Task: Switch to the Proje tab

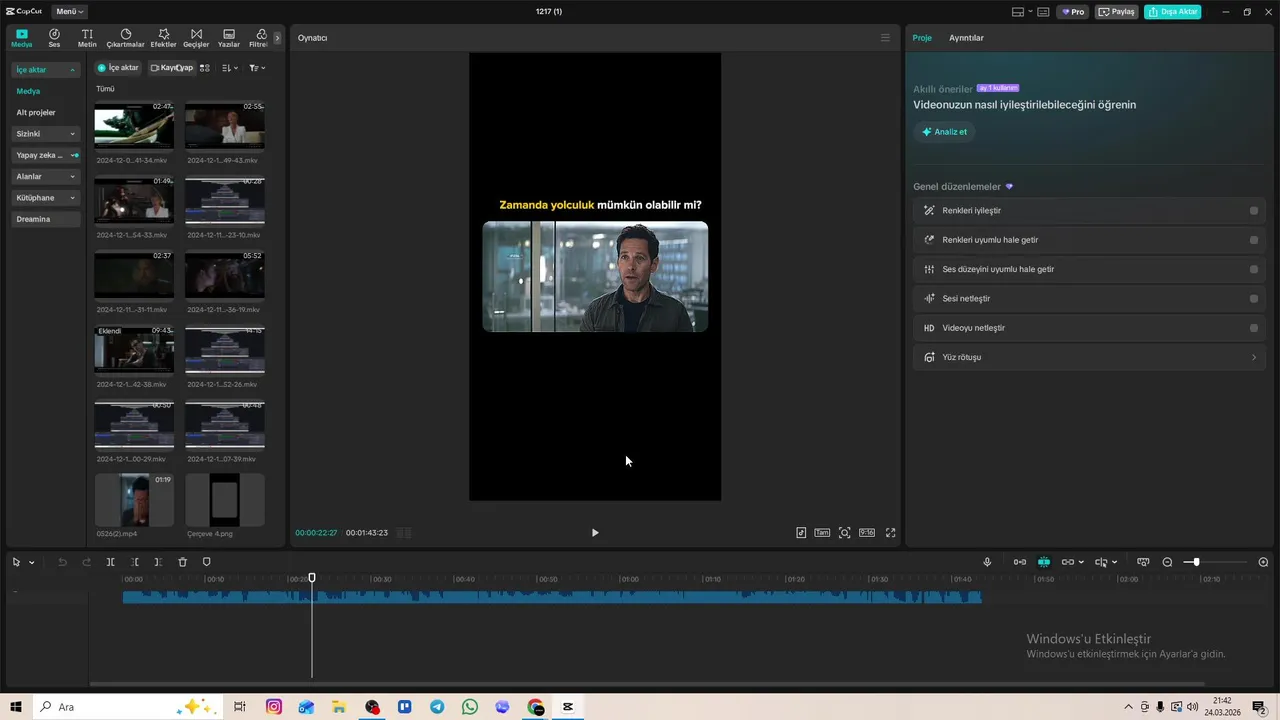Action: point(922,38)
